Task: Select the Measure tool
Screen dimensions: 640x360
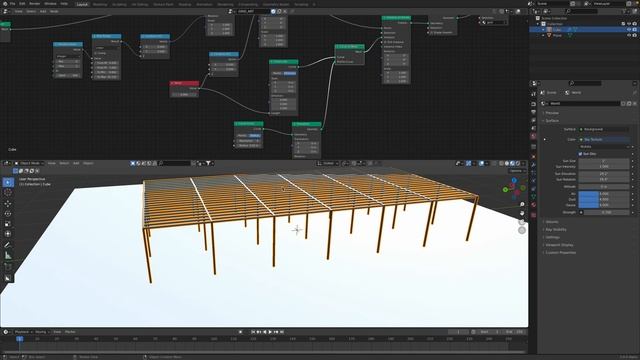Action: coord(8,256)
